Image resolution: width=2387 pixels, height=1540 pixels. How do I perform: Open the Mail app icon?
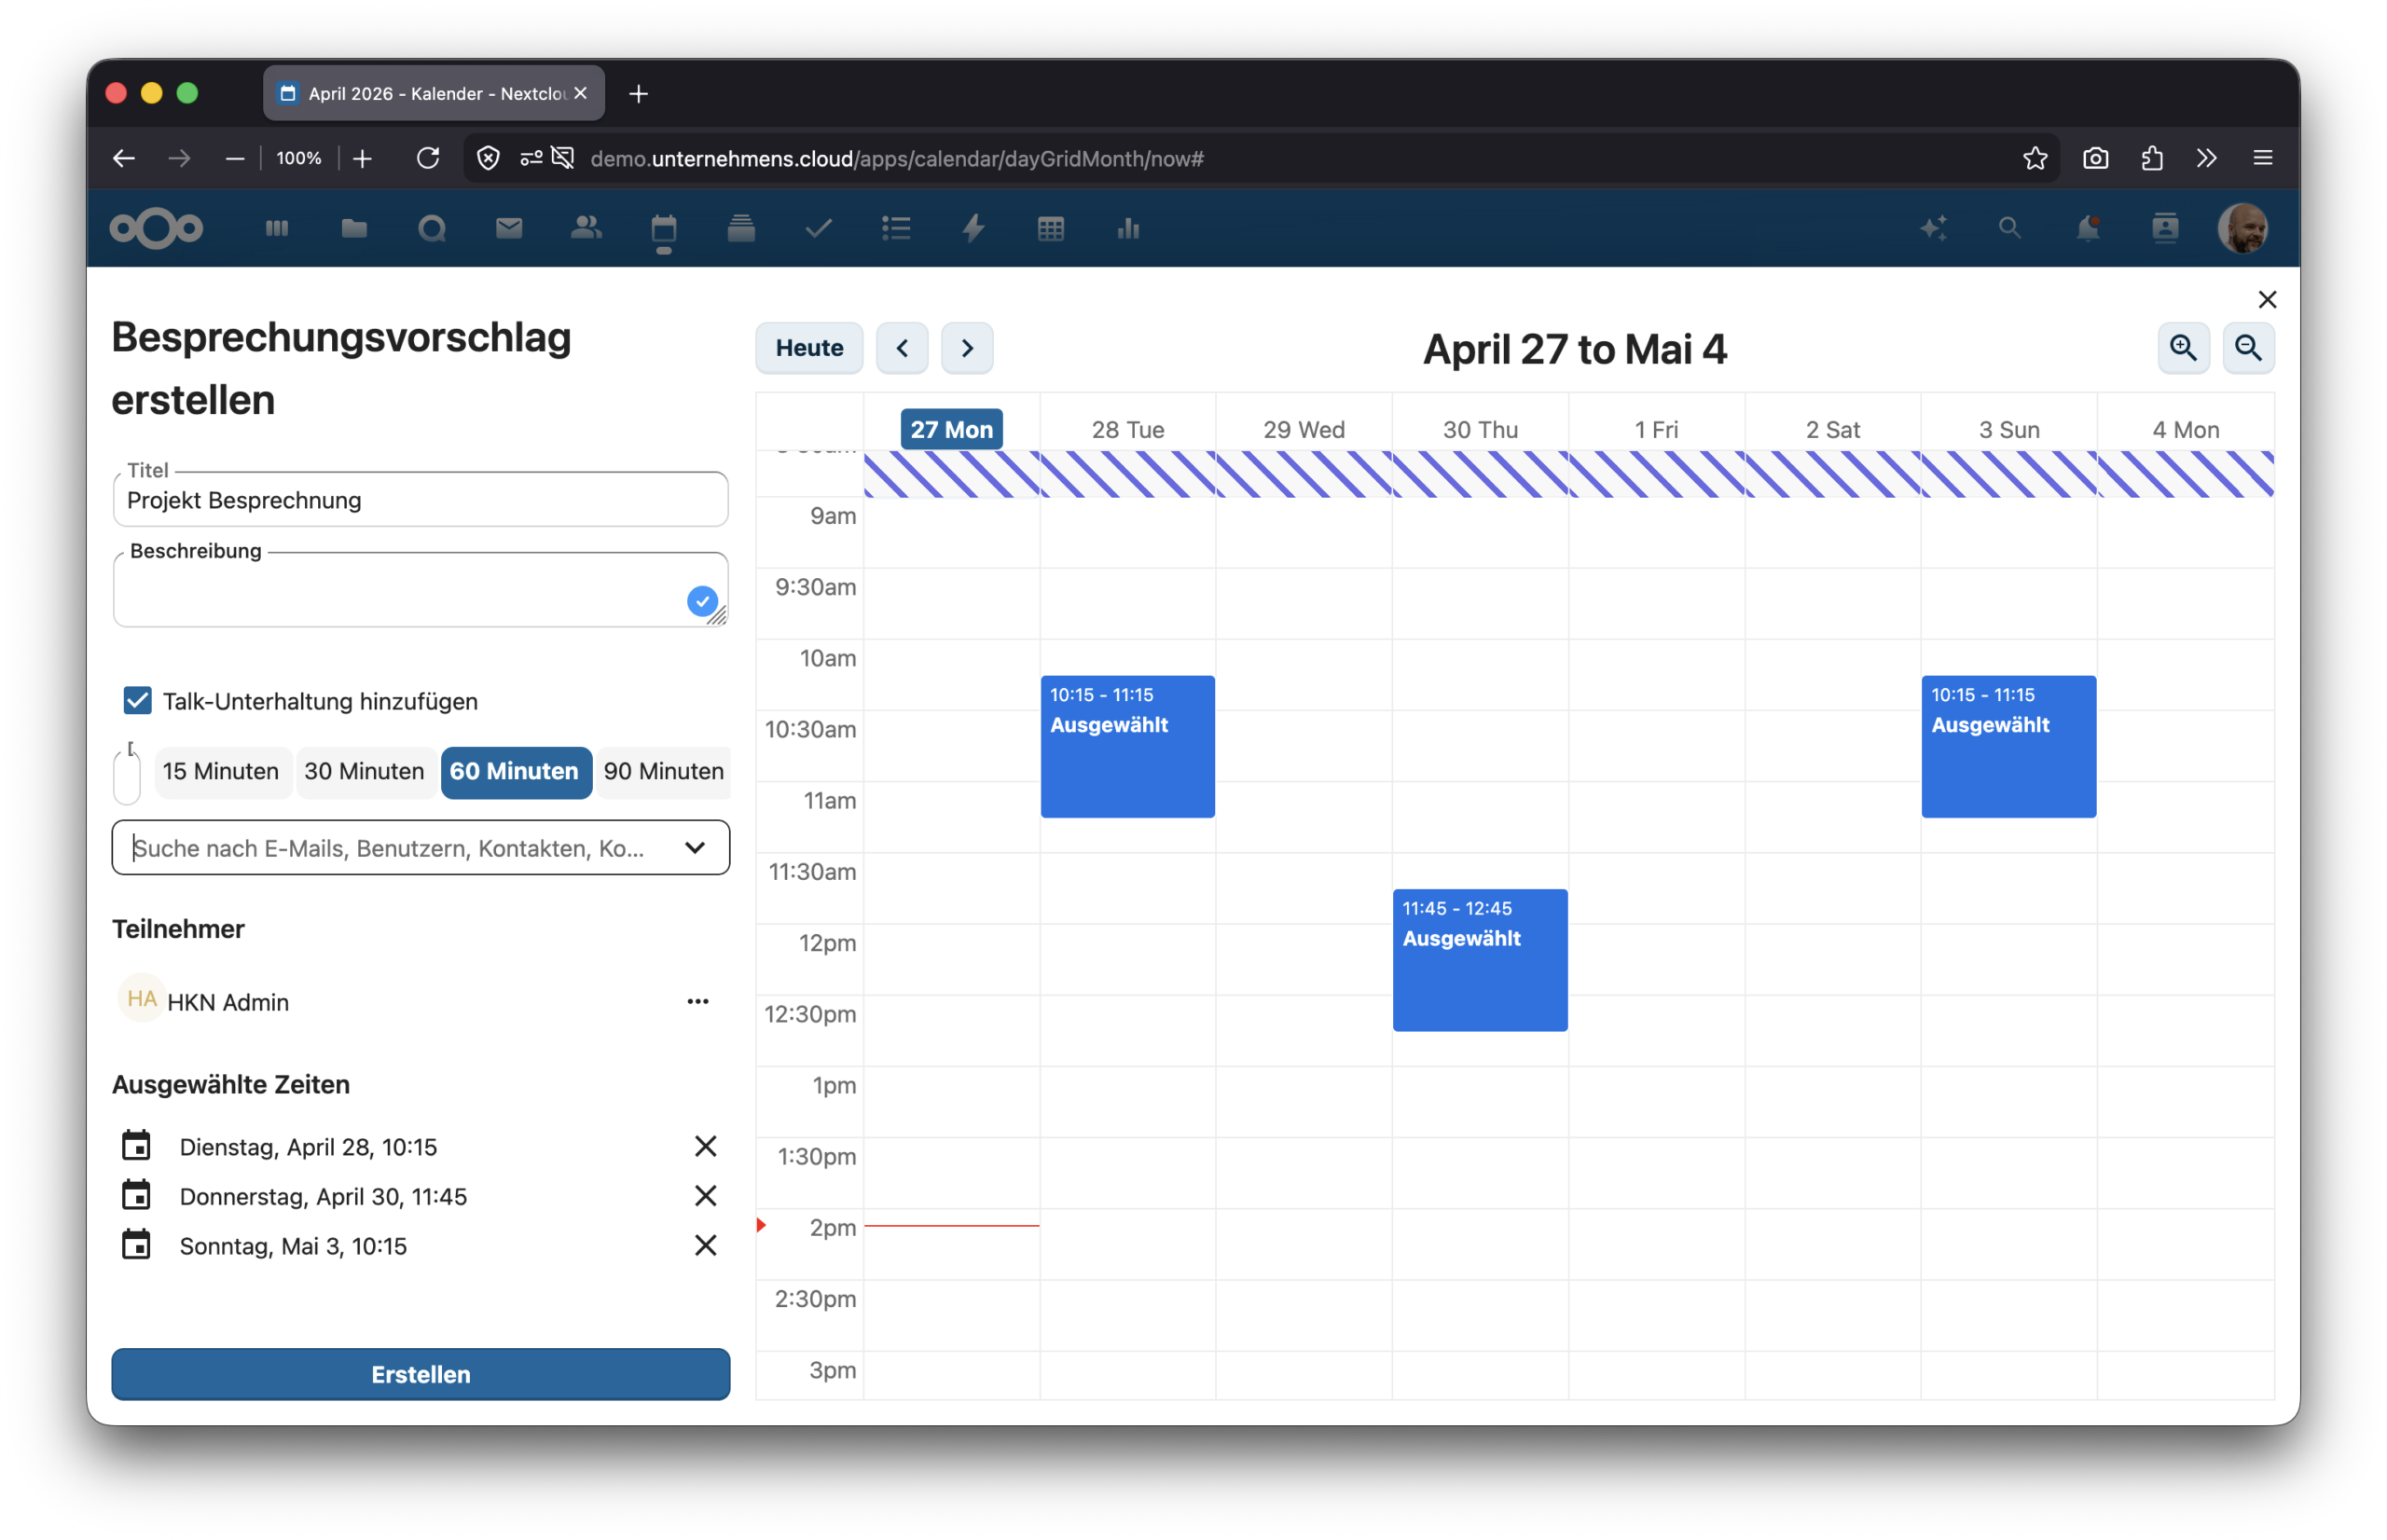(509, 228)
